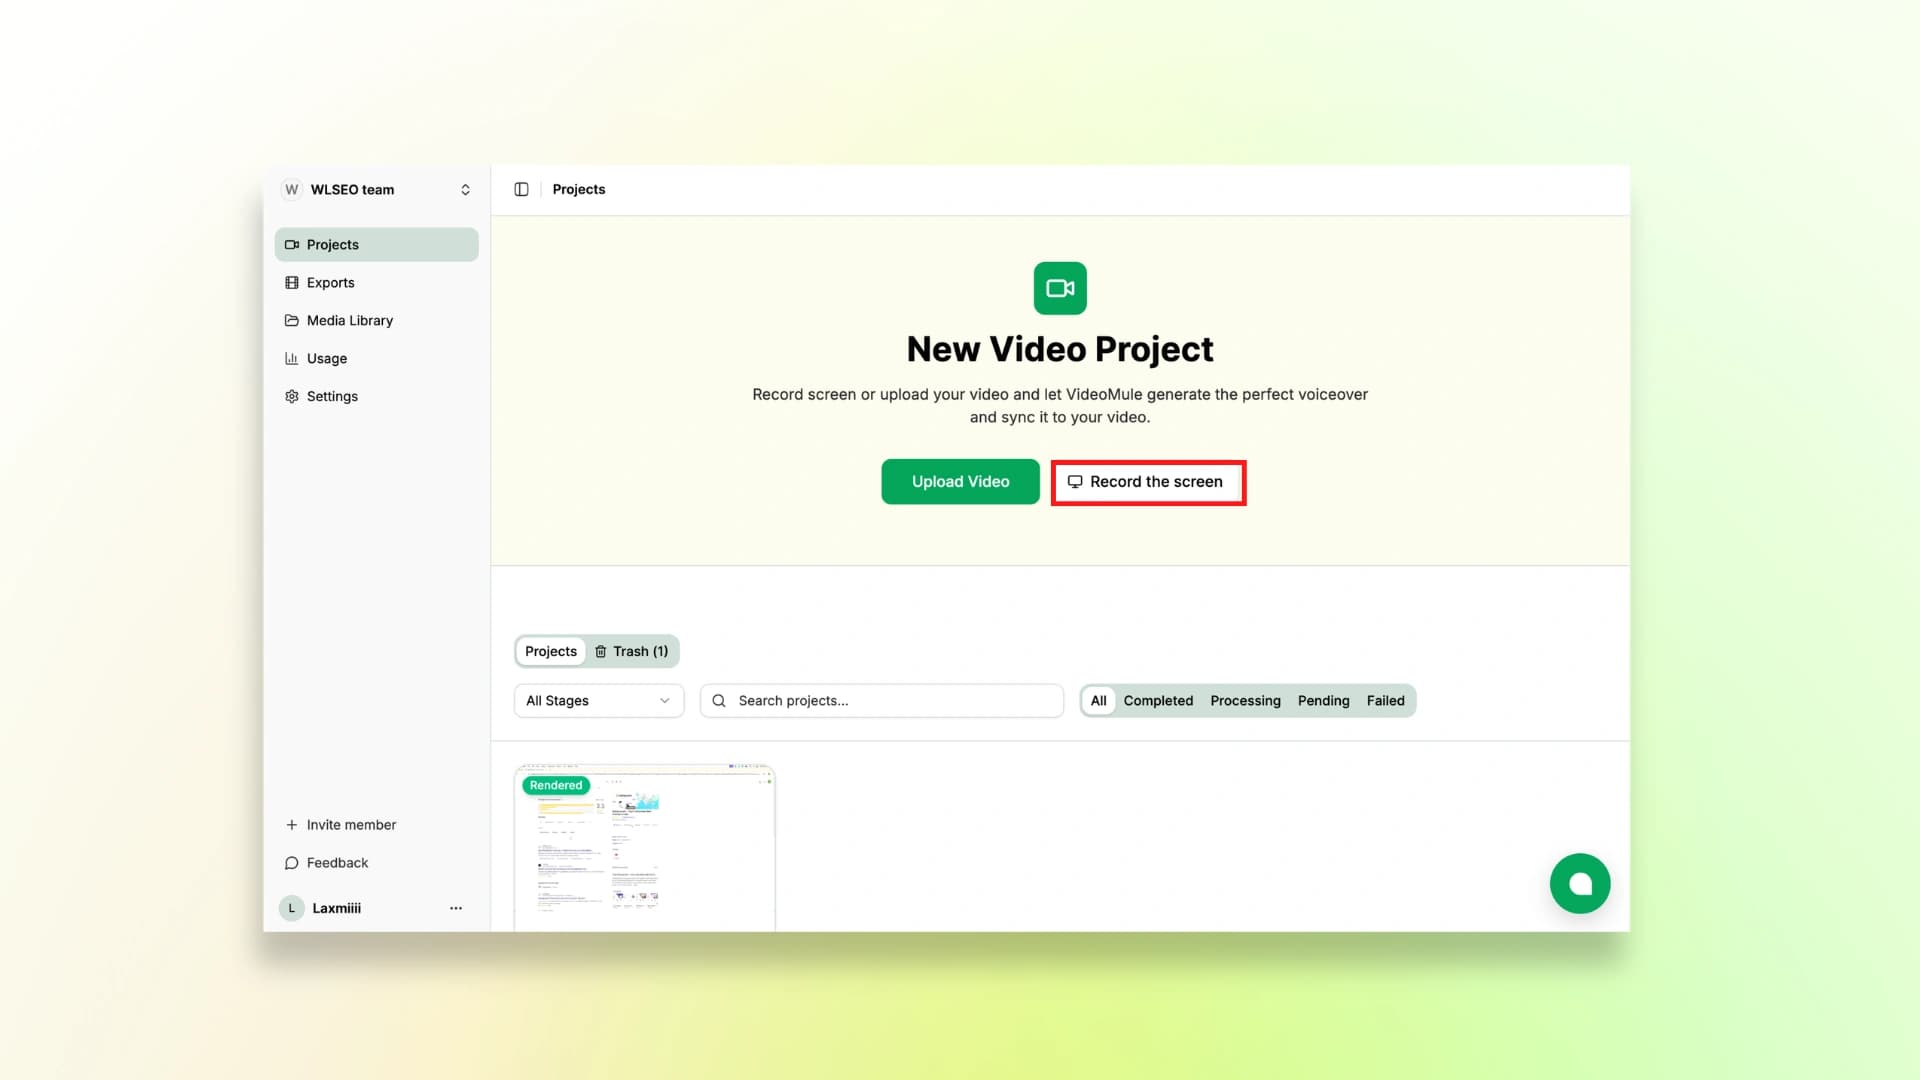Click the Usage chart icon
The height and width of the screenshot is (1080, 1920).
click(291, 358)
